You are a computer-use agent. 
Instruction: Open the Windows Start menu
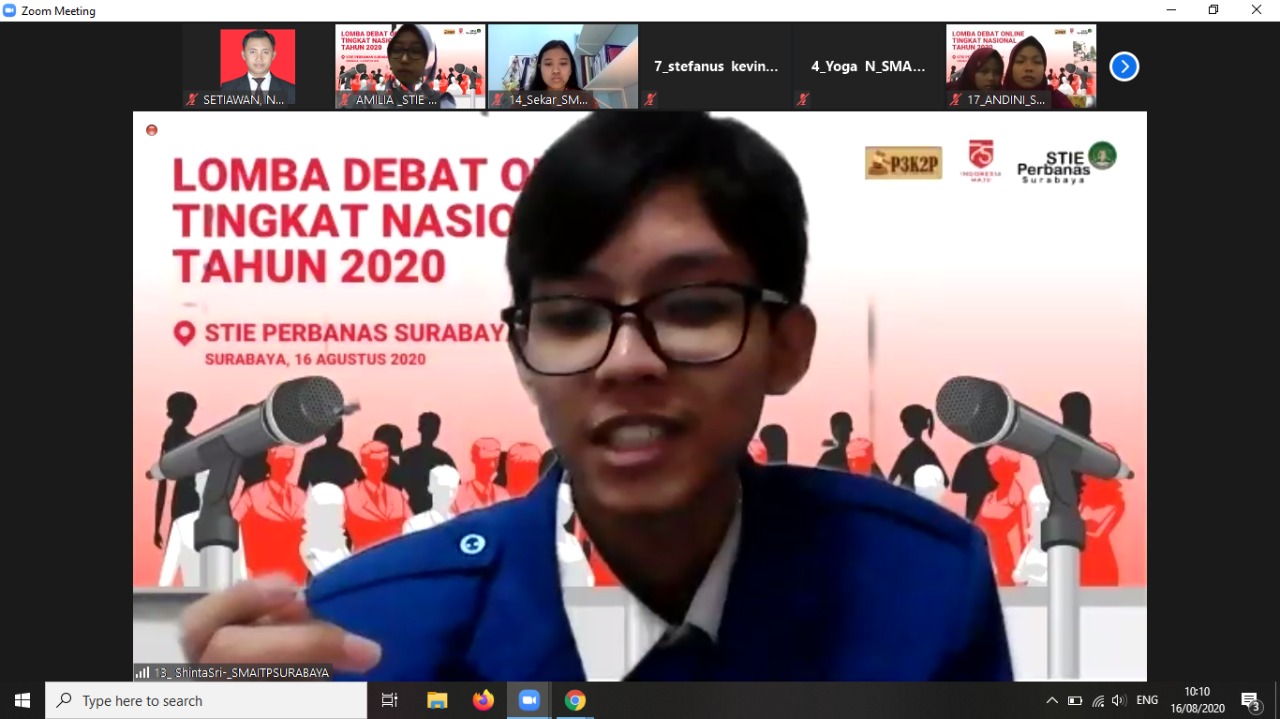tap(22, 700)
